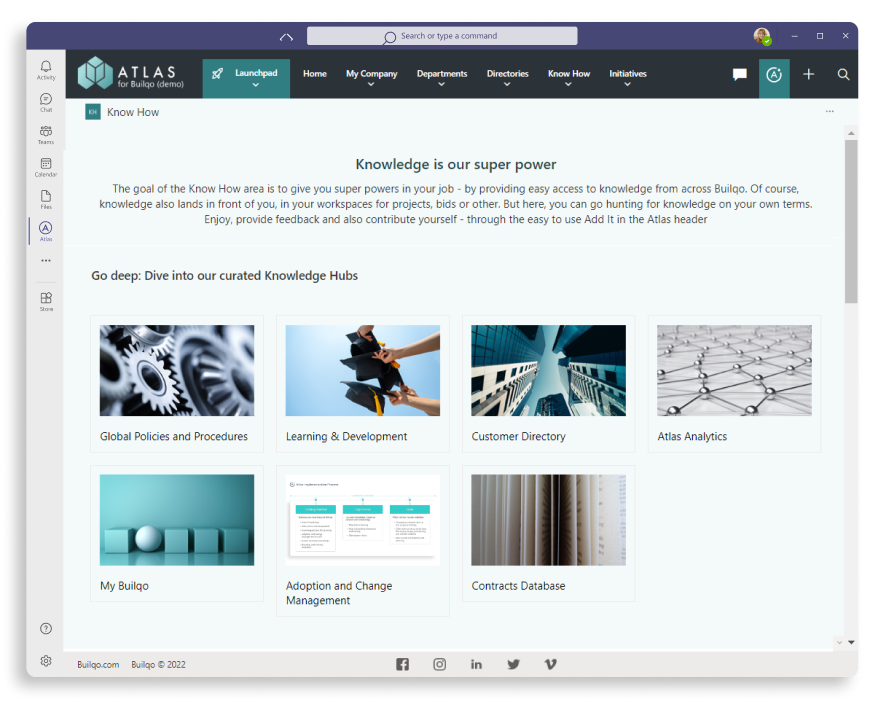Open the Know How dropdown menu
The image size is (880, 702).
pyautogui.click(x=569, y=78)
